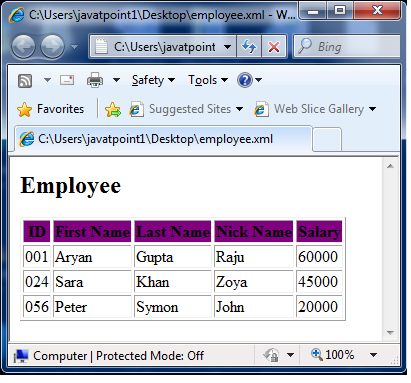
Task: Click the Bing search box
Action: [347, 46]
